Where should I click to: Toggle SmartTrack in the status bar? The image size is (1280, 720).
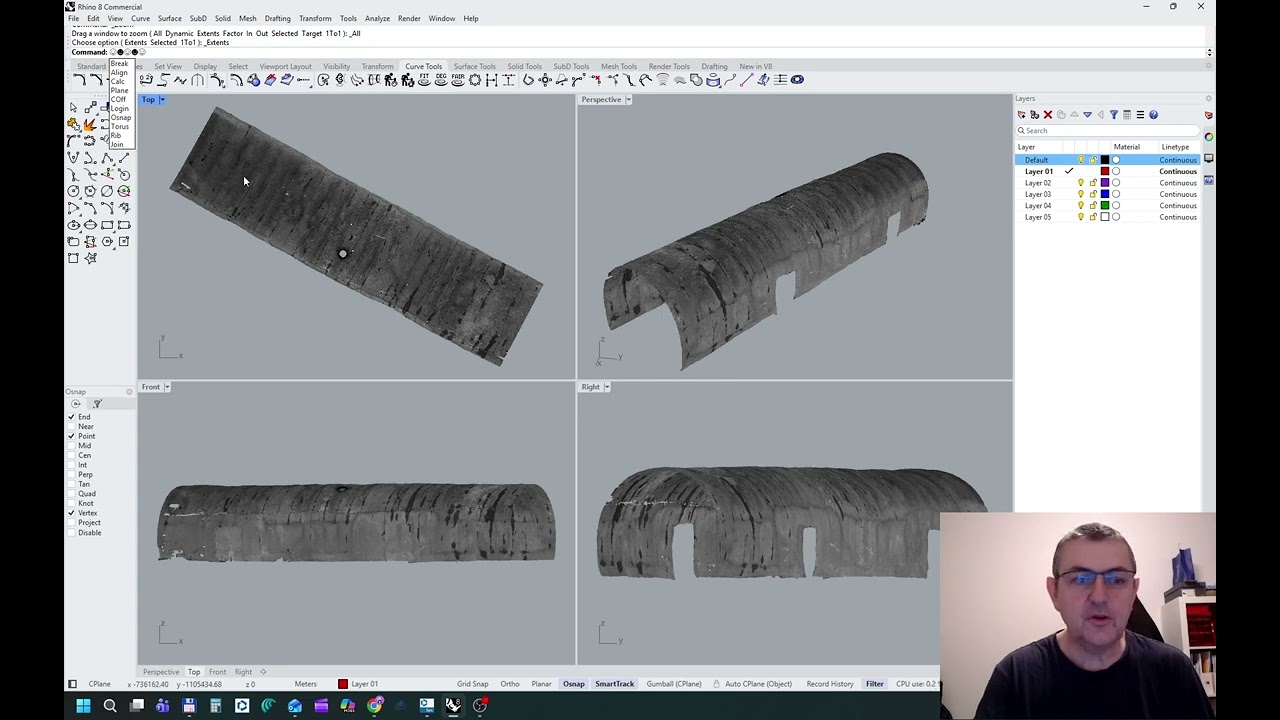tap(614, 684)
